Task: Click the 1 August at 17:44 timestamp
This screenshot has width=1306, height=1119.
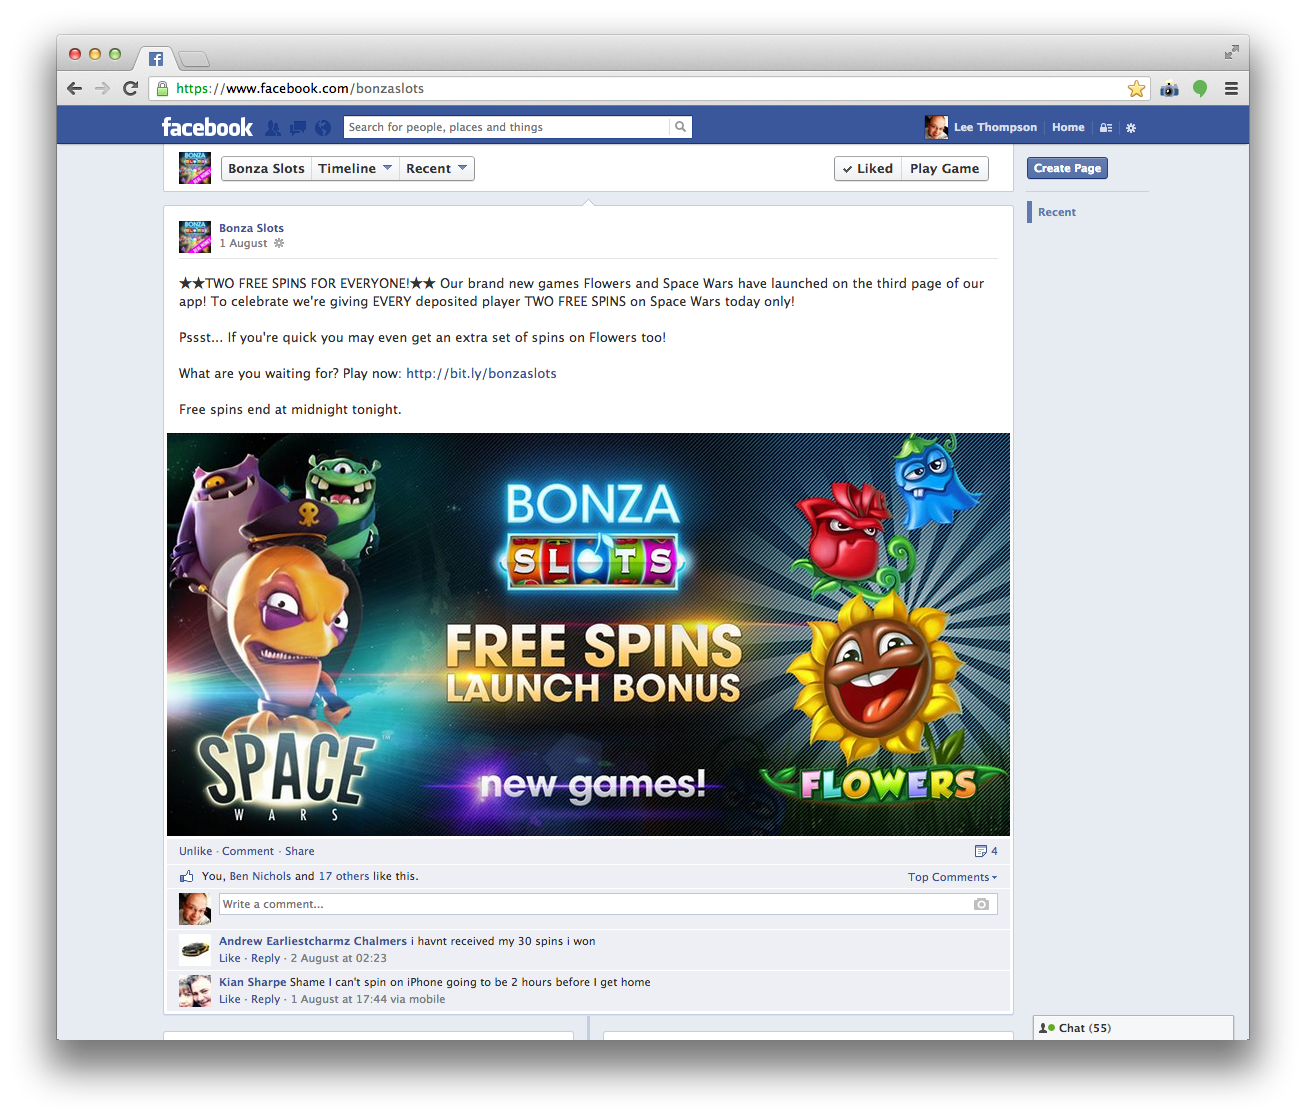Action: [x=339, y=999]
